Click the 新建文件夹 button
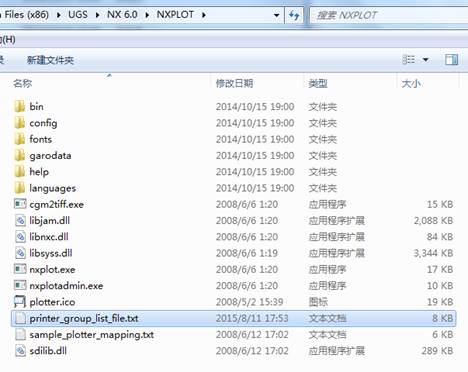This screenshot has height=372, width=468. pyautogui.click(x=50, y=60)
